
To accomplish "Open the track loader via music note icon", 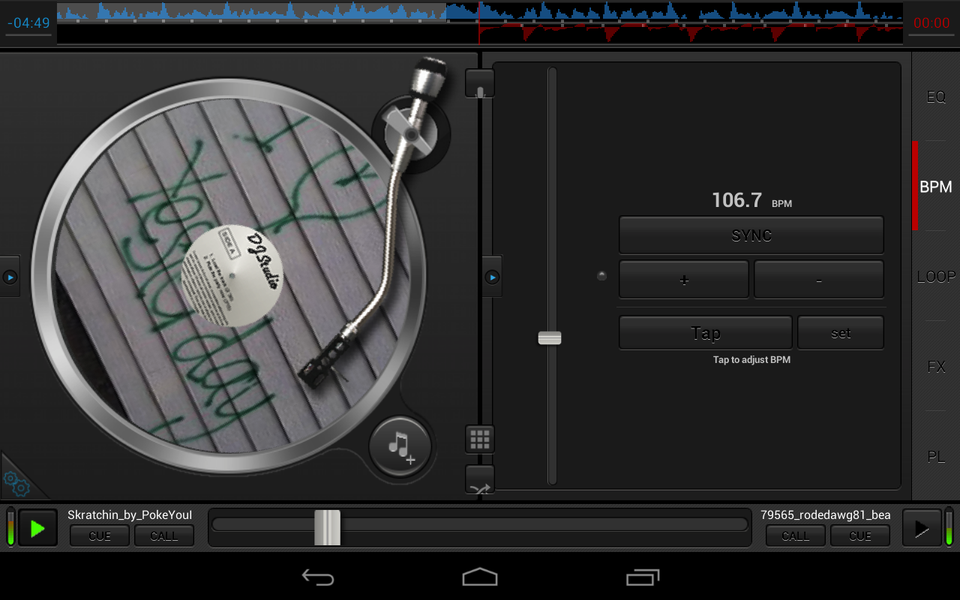I will tap(399, 447).
